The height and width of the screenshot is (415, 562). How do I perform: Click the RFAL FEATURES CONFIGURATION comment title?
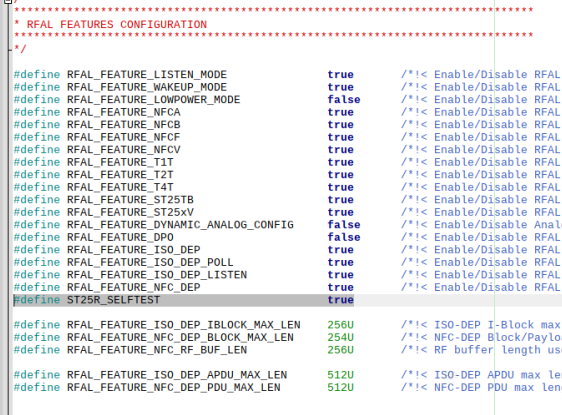[117, 24]
